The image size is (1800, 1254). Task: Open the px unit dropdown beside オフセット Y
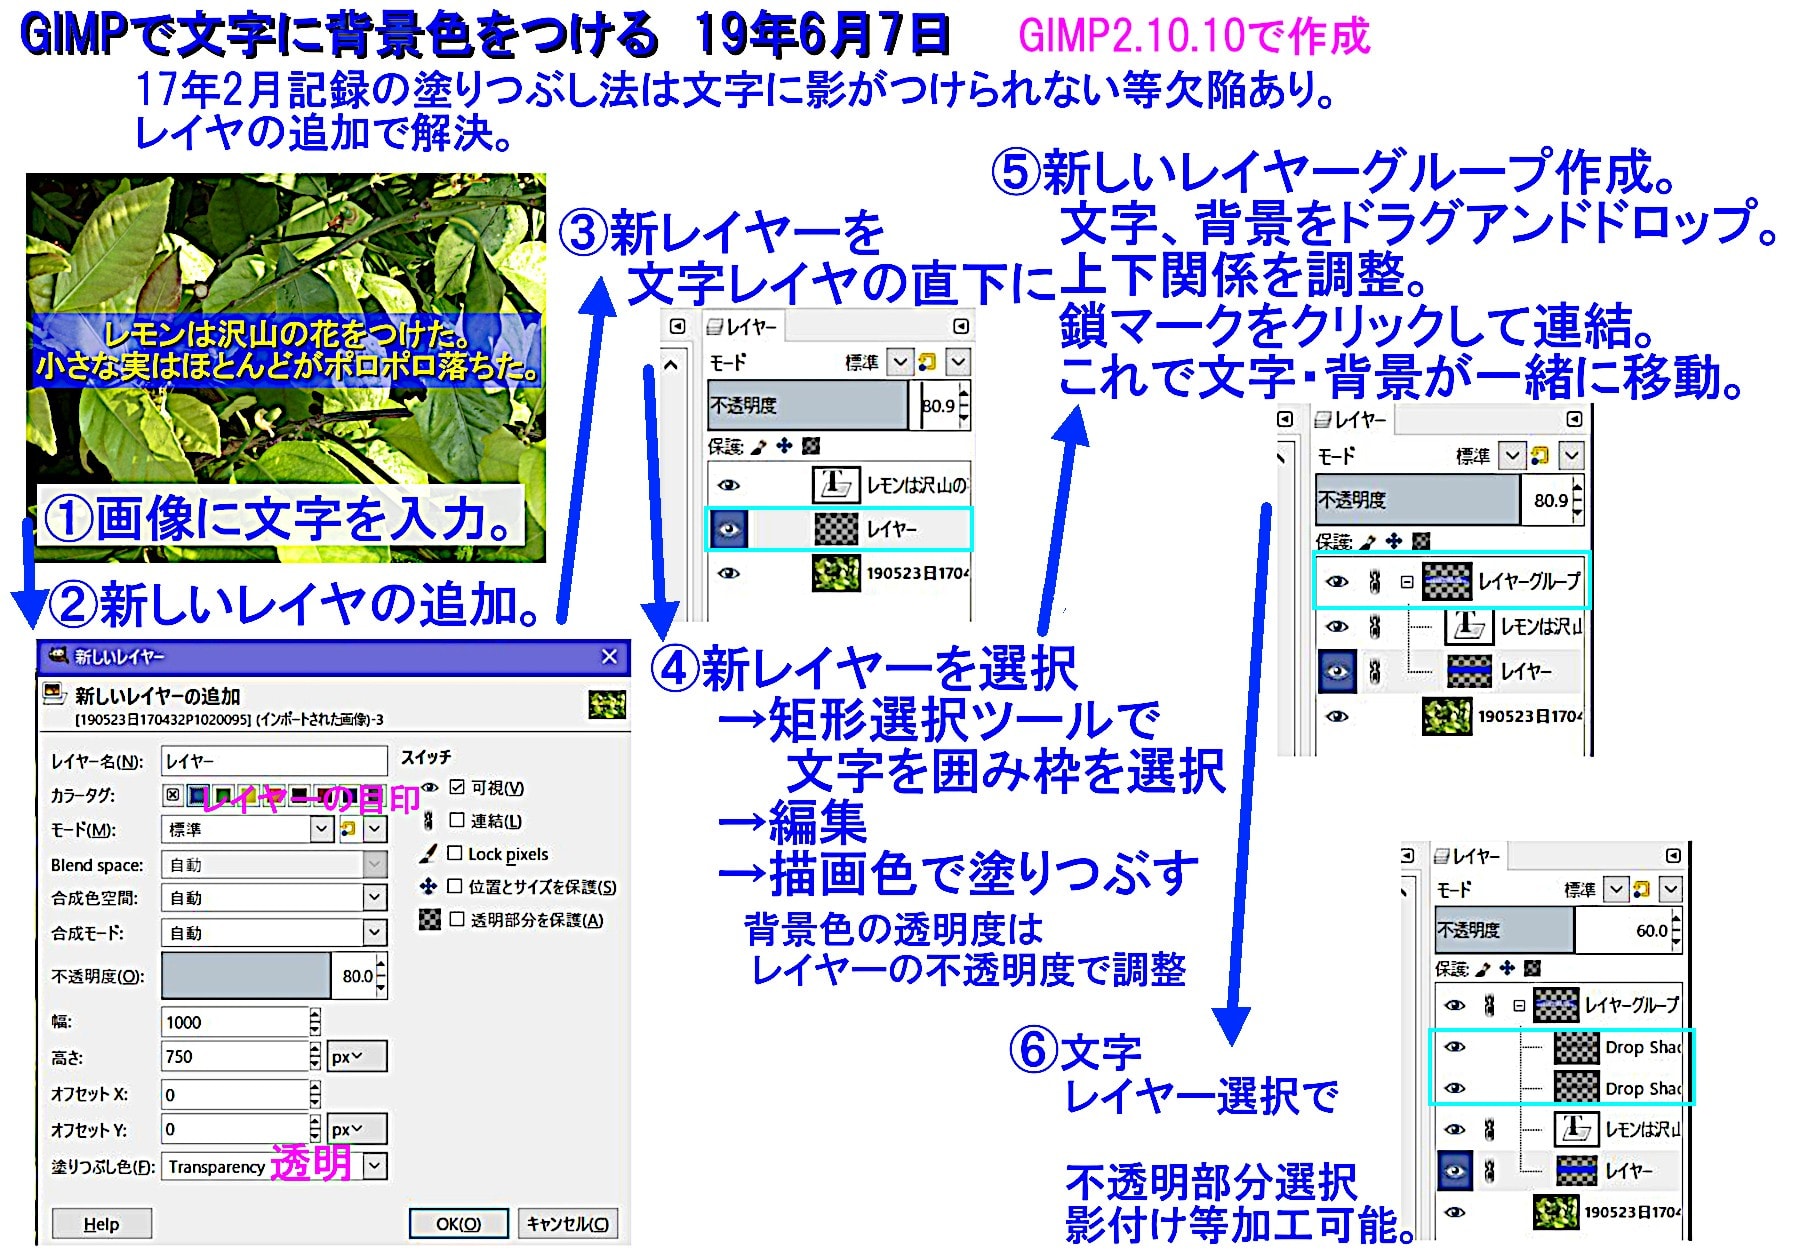357,1129
